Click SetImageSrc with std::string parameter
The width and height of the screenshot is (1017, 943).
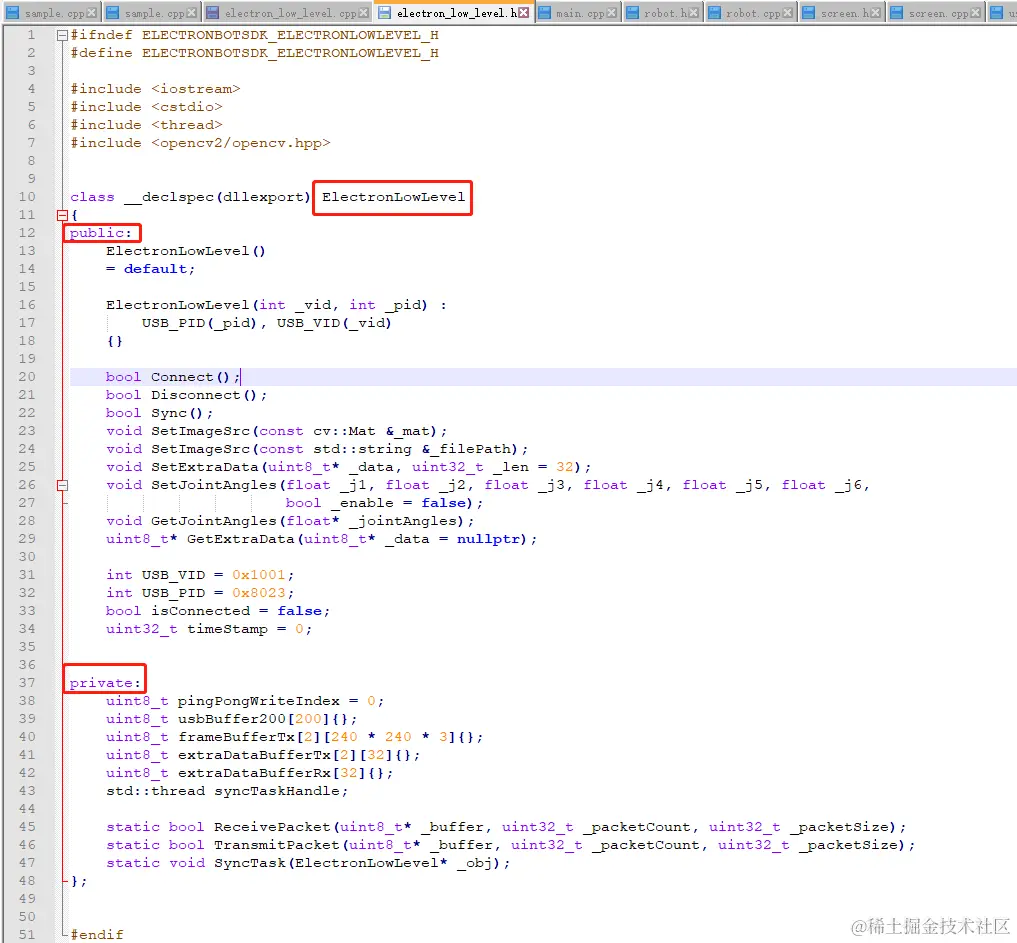click(317, 449)
